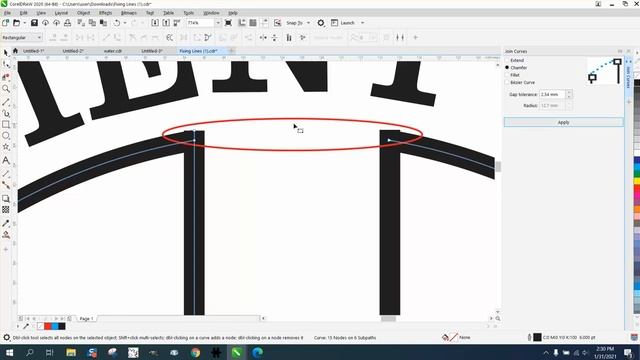640x360 pixels.
Task: Click the Import icon
Action: tap(155, 23)
